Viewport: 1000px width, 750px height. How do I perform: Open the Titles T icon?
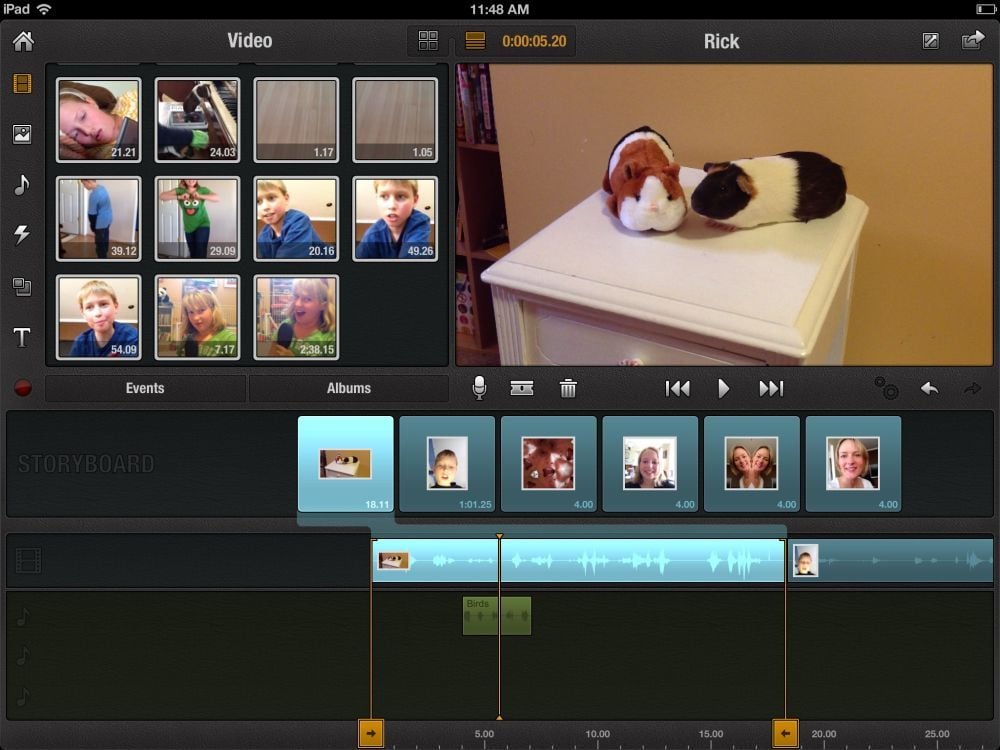click(x=22, y=338)
